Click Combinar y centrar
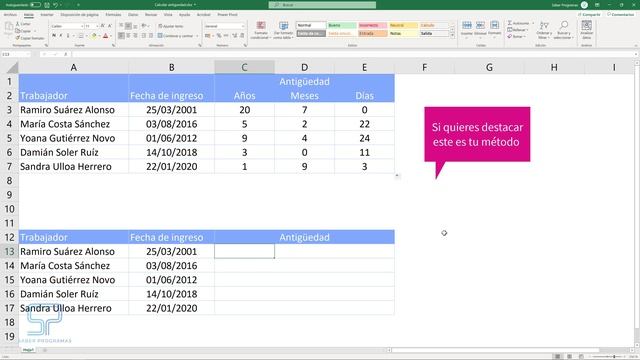The height and width of the screenshot is (360, 640). click(176, 36)
